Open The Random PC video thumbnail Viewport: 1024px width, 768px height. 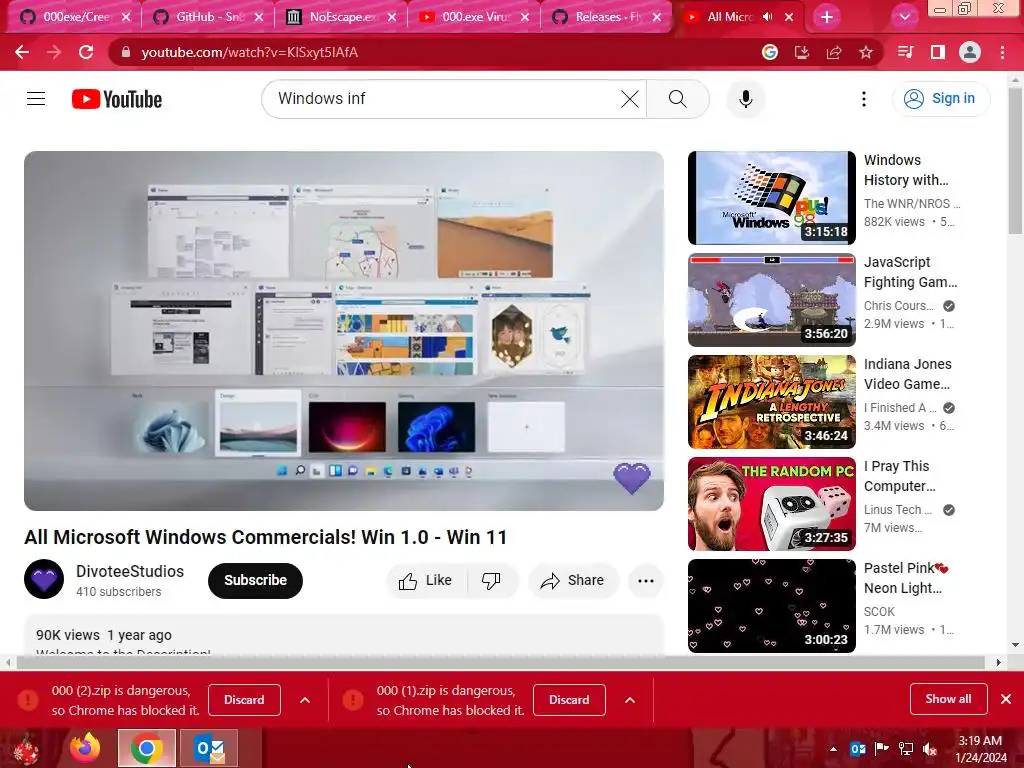coord(771,504)
